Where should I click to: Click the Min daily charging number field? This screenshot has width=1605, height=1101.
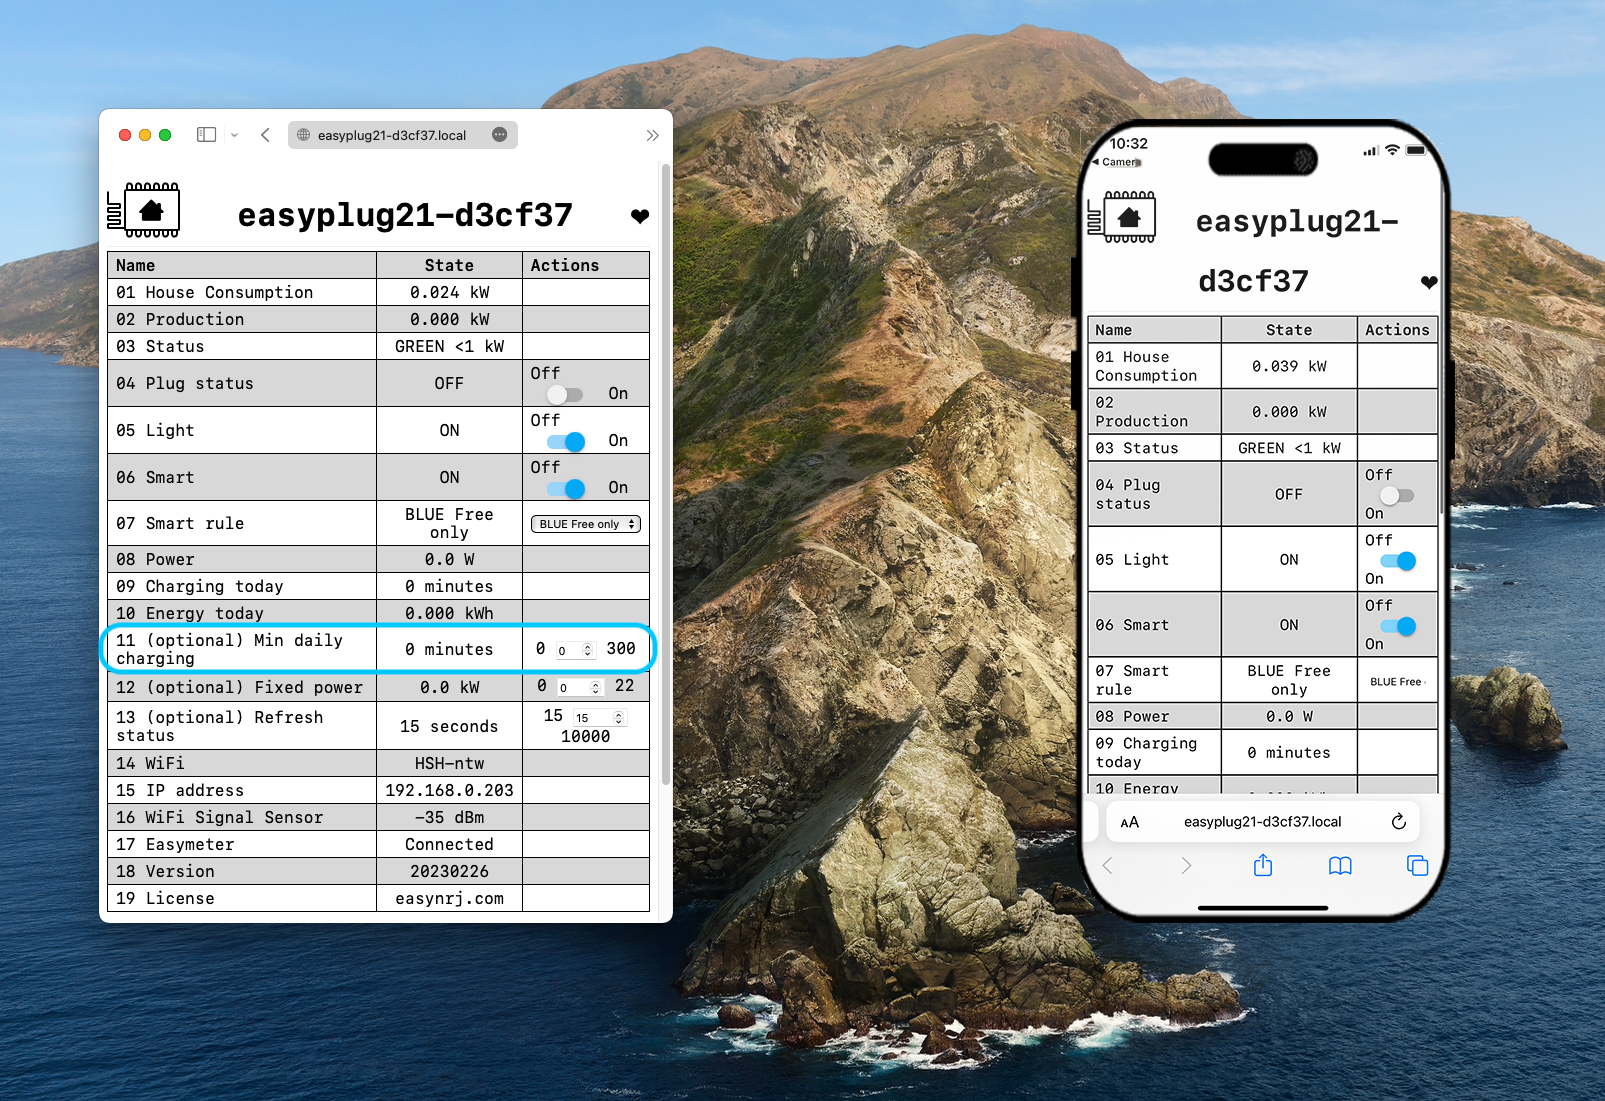(569, 650)
